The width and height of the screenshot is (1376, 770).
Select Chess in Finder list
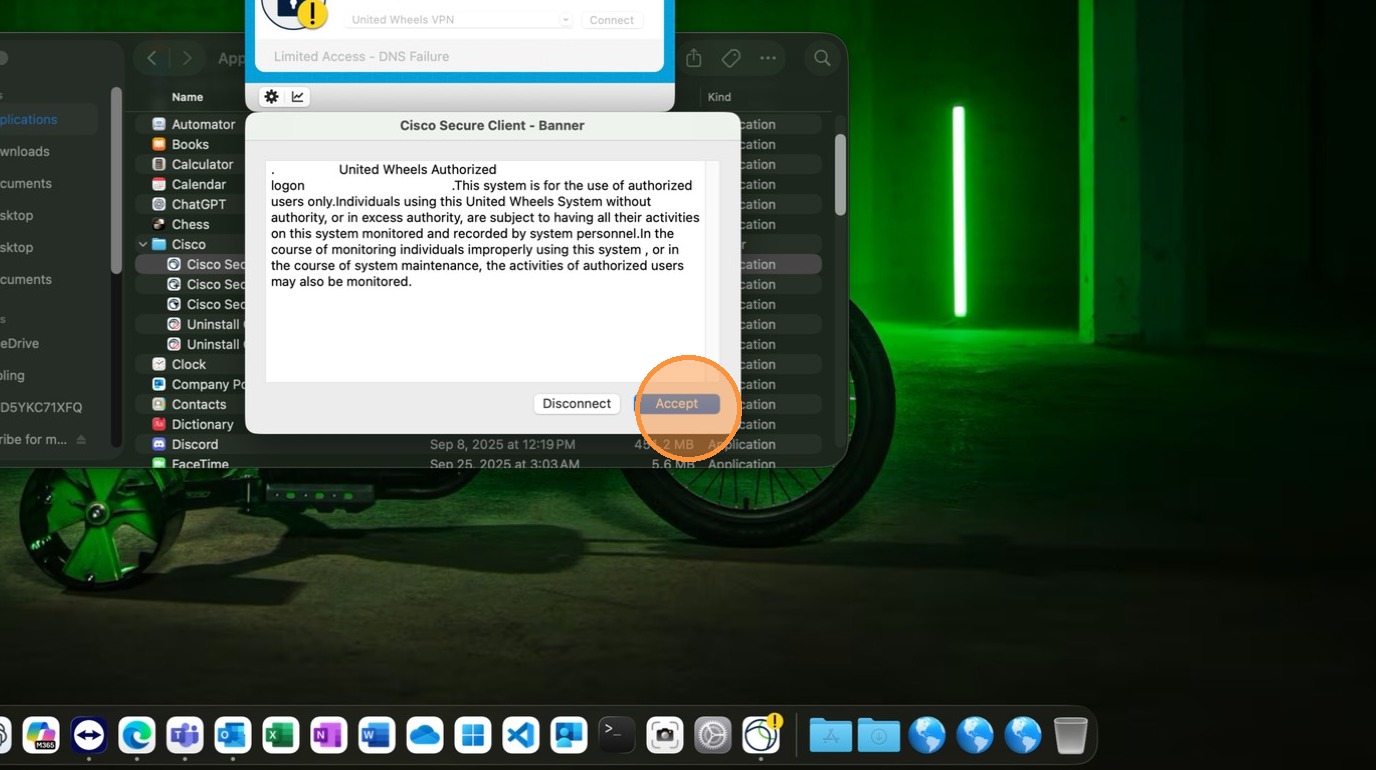pyautogui.click(x=190, y=224)
